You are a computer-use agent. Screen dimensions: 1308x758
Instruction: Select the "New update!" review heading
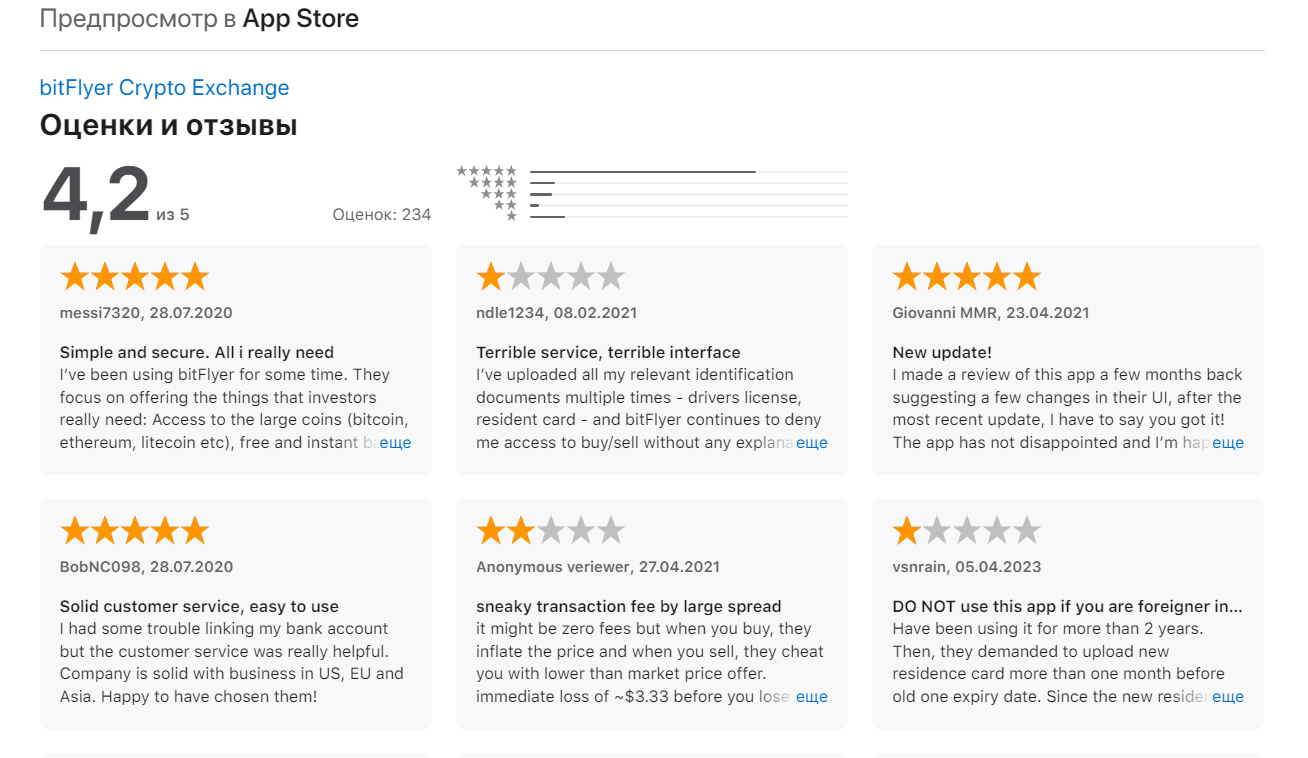pyautogui.click(x=941, y=352)
